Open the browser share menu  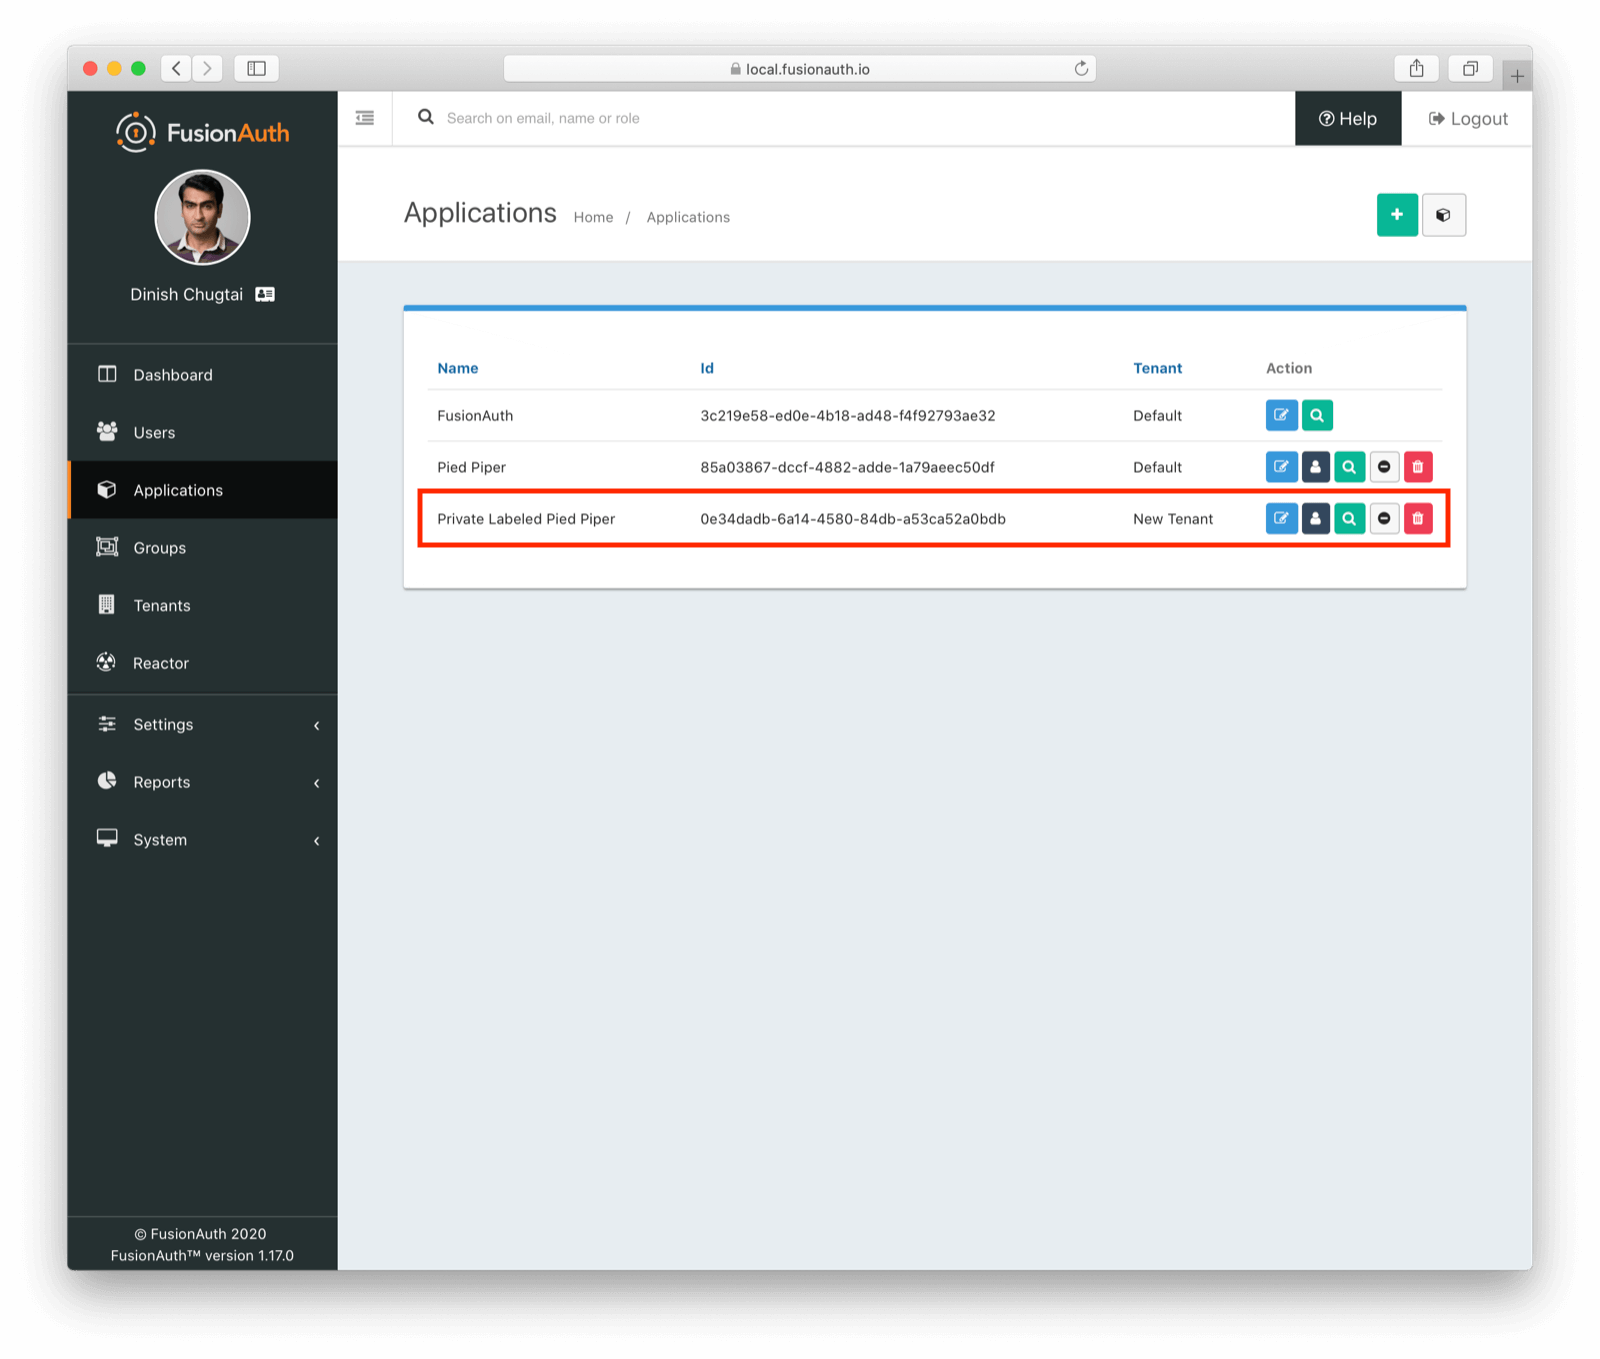click(x=1417, y=68)
